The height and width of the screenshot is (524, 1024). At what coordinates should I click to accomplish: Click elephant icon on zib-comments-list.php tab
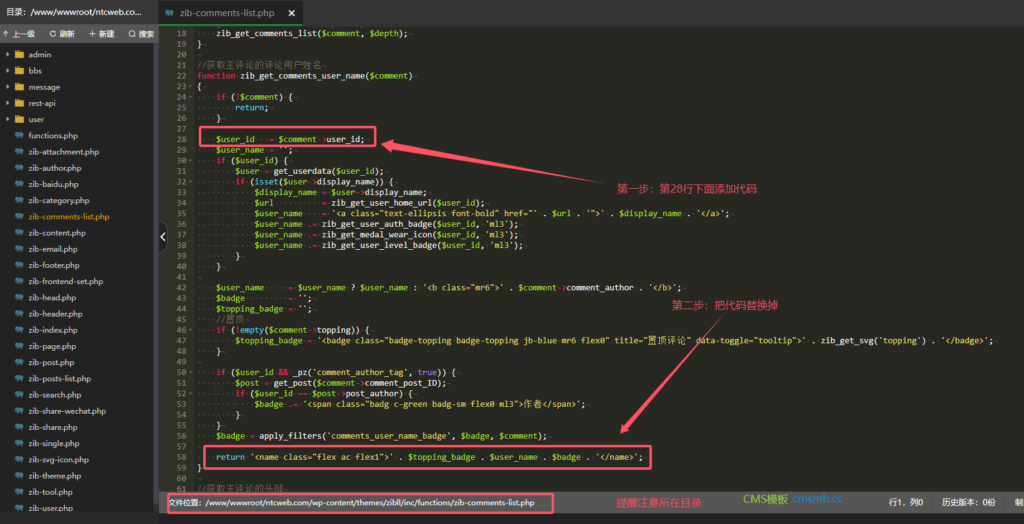coord(170,12)
